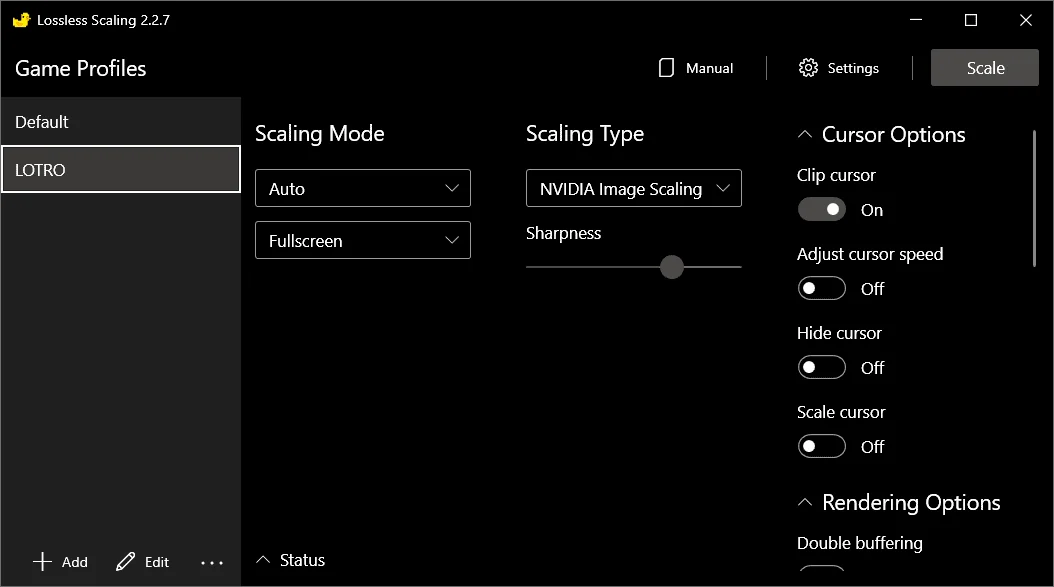Click the Scale button
The image size is (1054, 587).
pyautogui.click(x=985, y=67)
